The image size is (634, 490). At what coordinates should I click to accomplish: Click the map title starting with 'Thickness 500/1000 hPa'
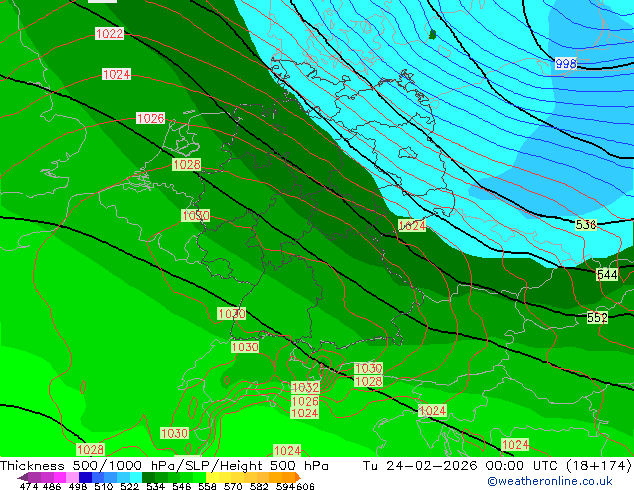(x=164, y=466)
